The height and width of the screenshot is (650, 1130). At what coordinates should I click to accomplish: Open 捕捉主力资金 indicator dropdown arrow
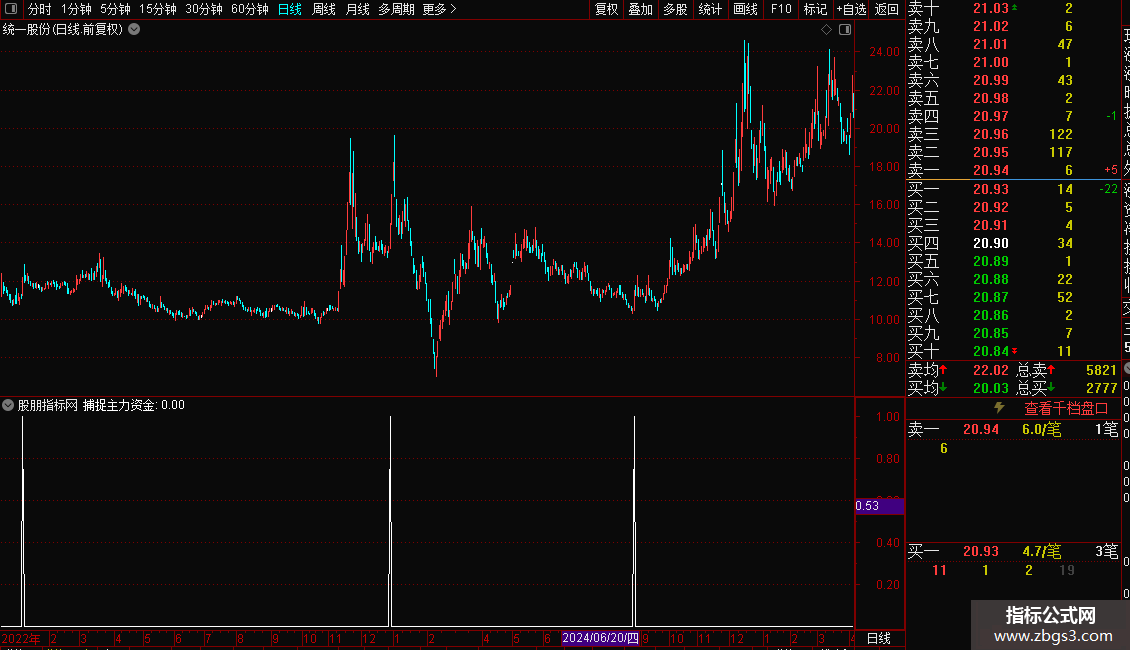click(8, 405)
